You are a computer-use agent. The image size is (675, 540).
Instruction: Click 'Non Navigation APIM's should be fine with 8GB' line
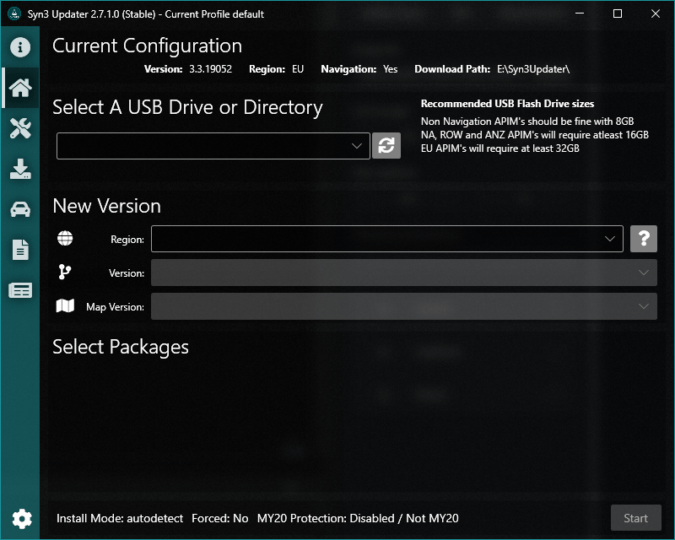[527, 121]
